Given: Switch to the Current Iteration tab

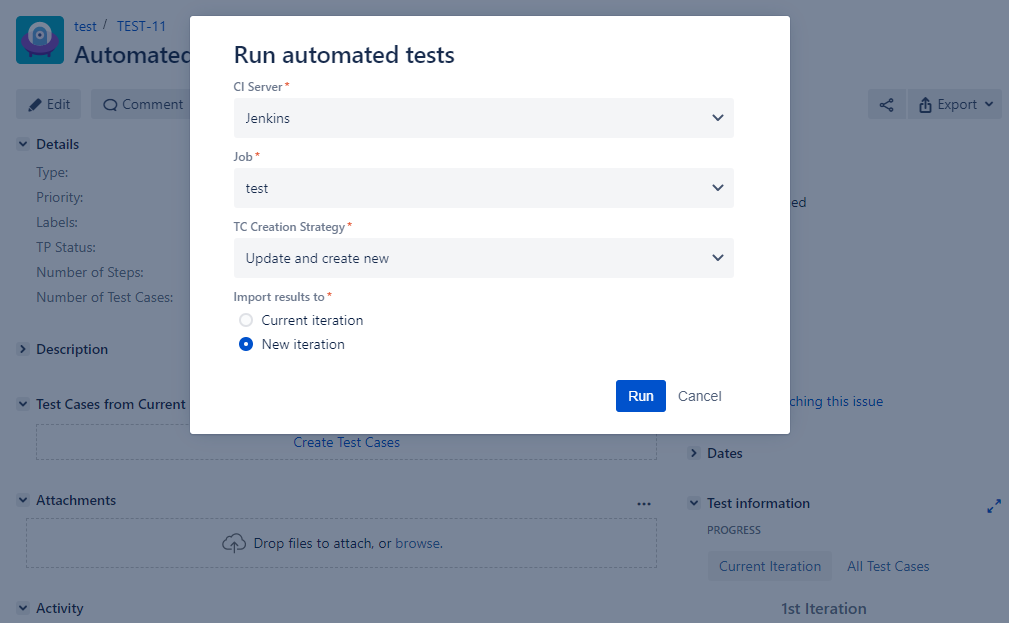Looking at the screenshot, I should 770,566.
